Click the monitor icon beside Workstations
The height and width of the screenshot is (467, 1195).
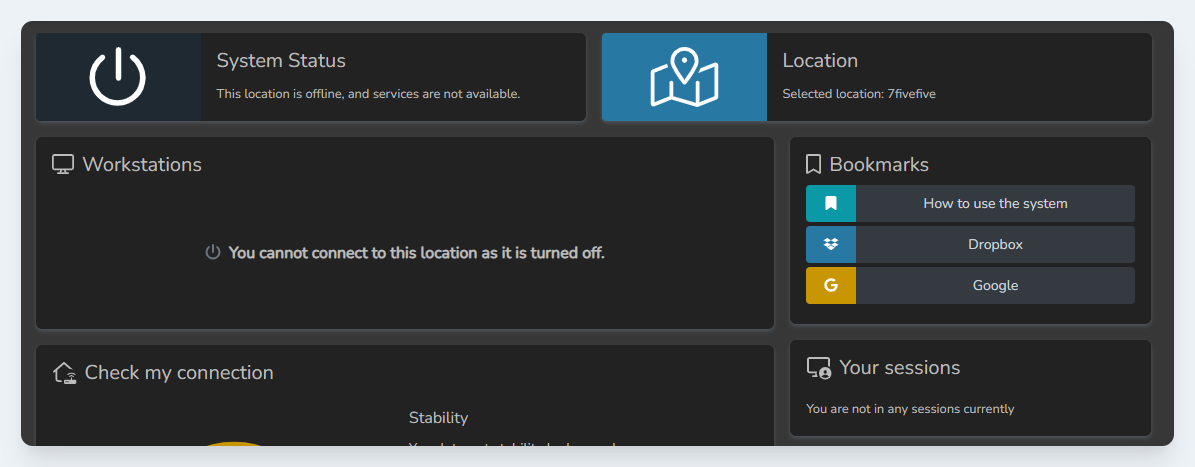coord(63,165)
